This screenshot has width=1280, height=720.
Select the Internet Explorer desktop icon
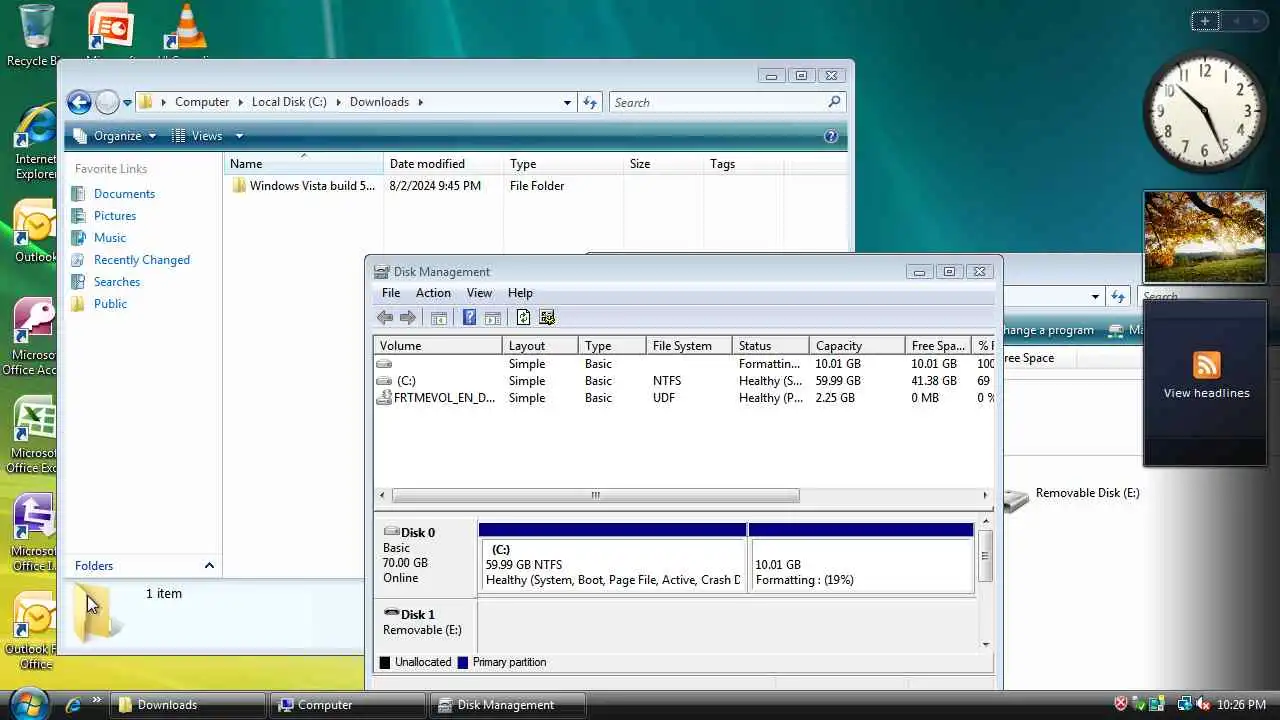[36, 142]
